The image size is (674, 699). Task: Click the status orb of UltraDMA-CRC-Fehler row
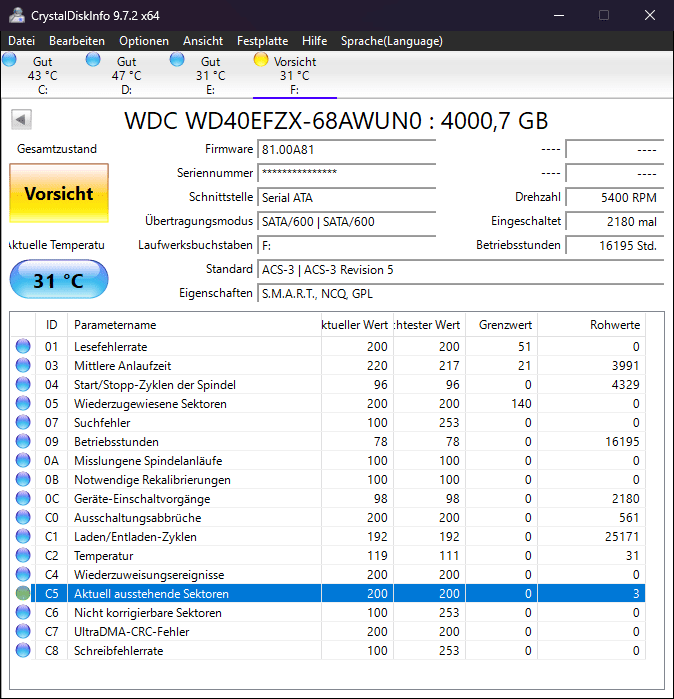[23, 631]
